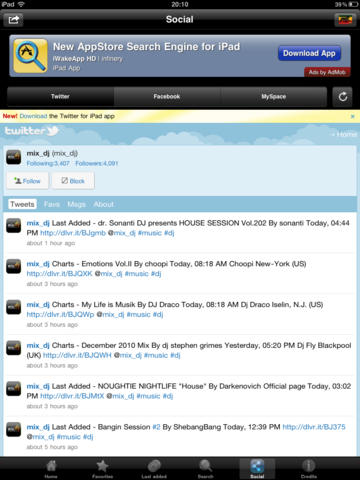Click avatar of NOUGHTIE NIGHTLIFE tweet
The width and height of the screenshot is (360, 480).
tap(14, 389)
